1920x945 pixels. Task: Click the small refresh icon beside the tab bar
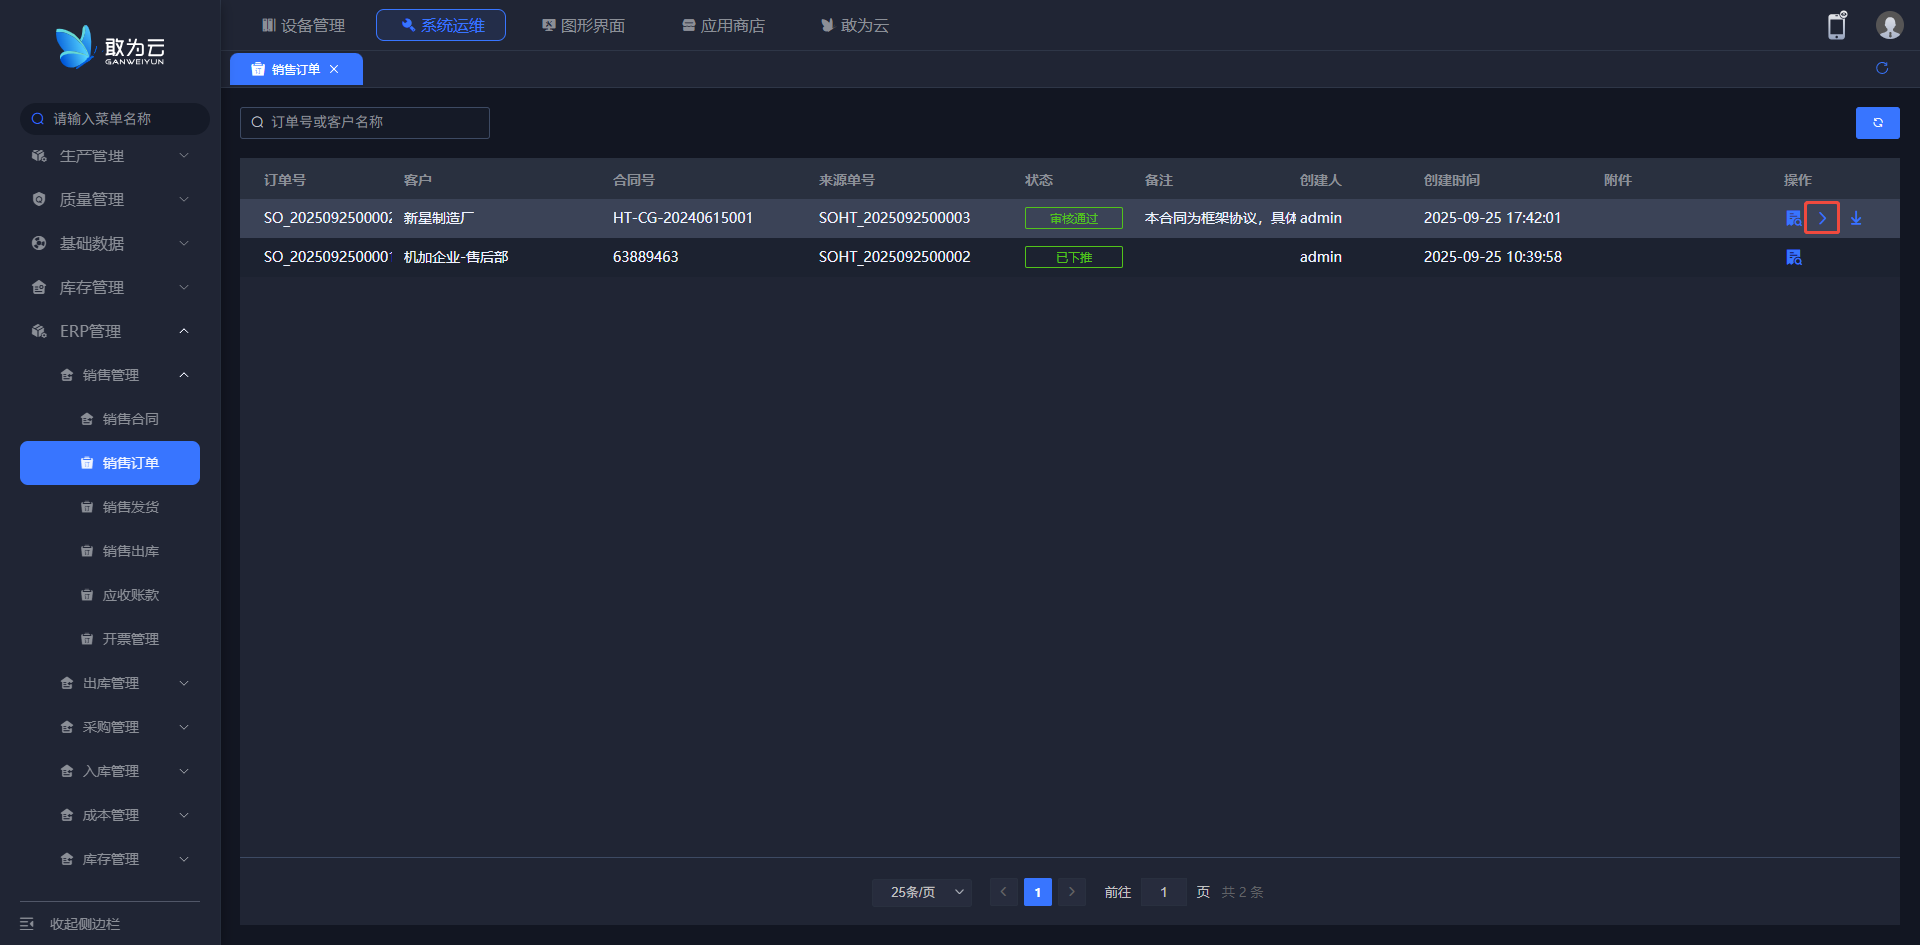[x=1882, y=68]
